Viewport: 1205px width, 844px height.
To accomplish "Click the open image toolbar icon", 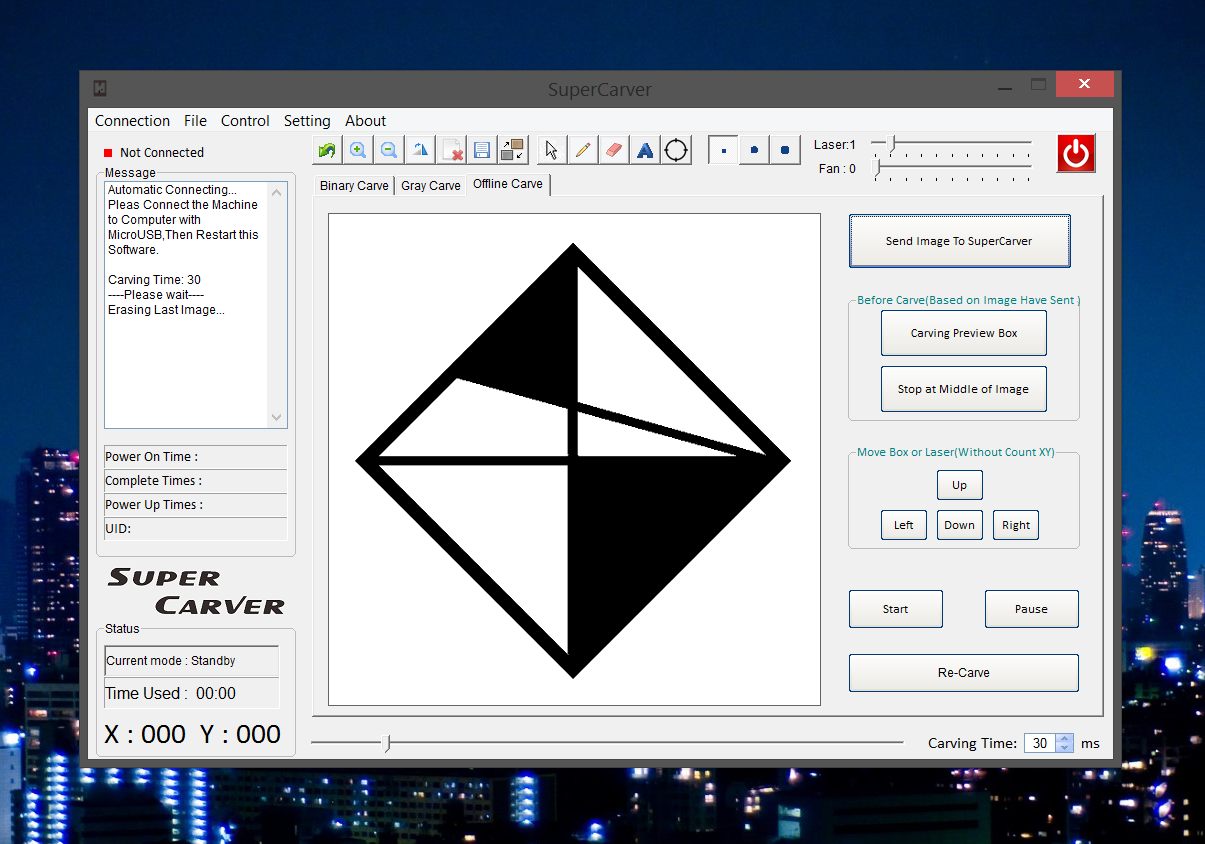I will 326,150.
